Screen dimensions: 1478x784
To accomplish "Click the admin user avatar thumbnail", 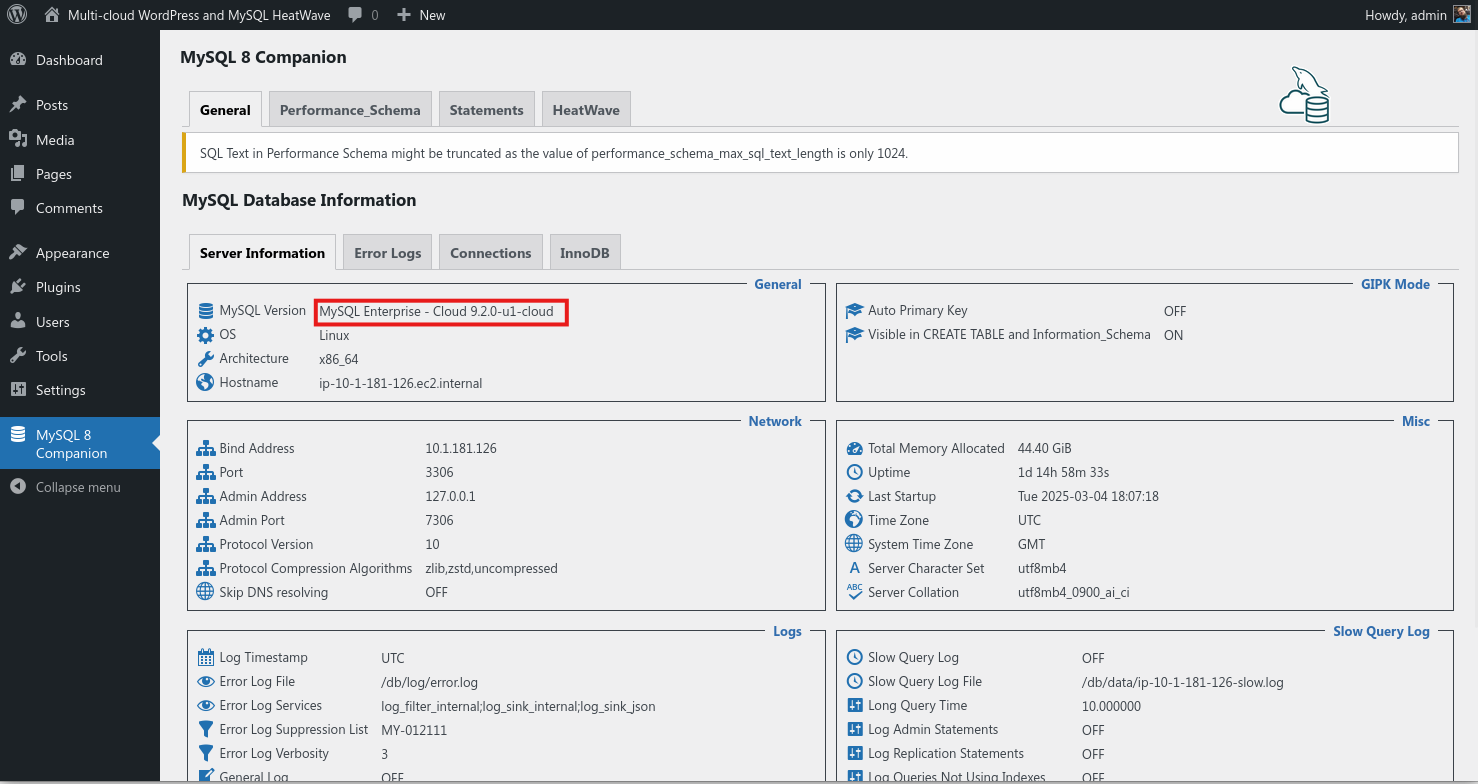I will (1461, 15).
